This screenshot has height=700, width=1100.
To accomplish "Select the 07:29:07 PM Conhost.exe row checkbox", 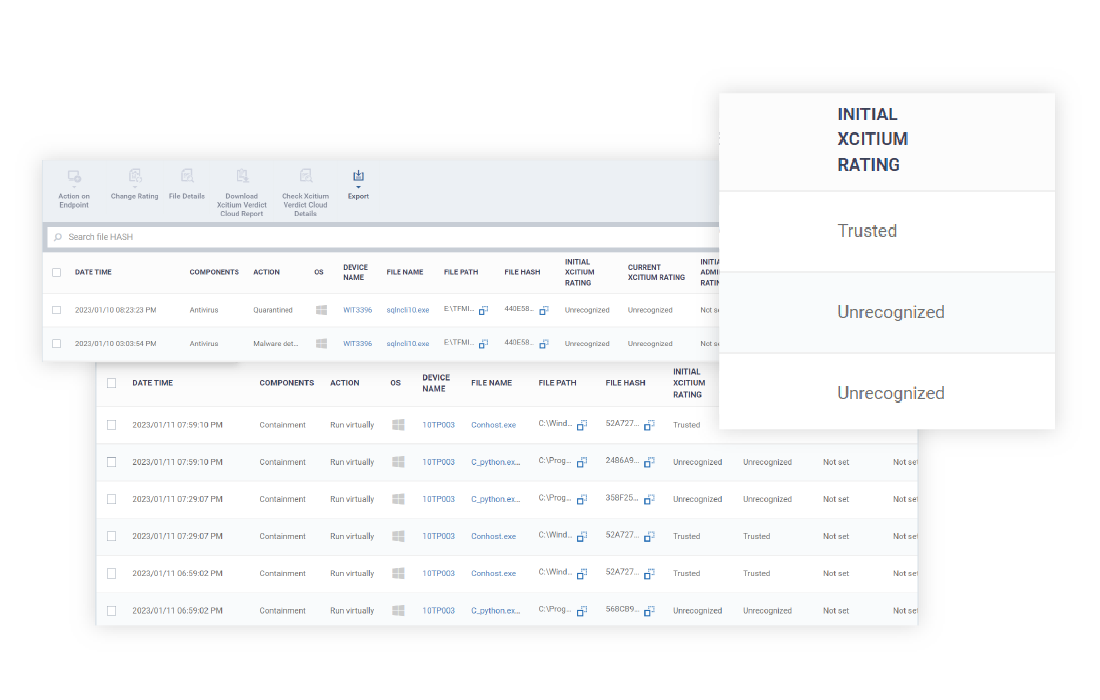I will 112,537.
